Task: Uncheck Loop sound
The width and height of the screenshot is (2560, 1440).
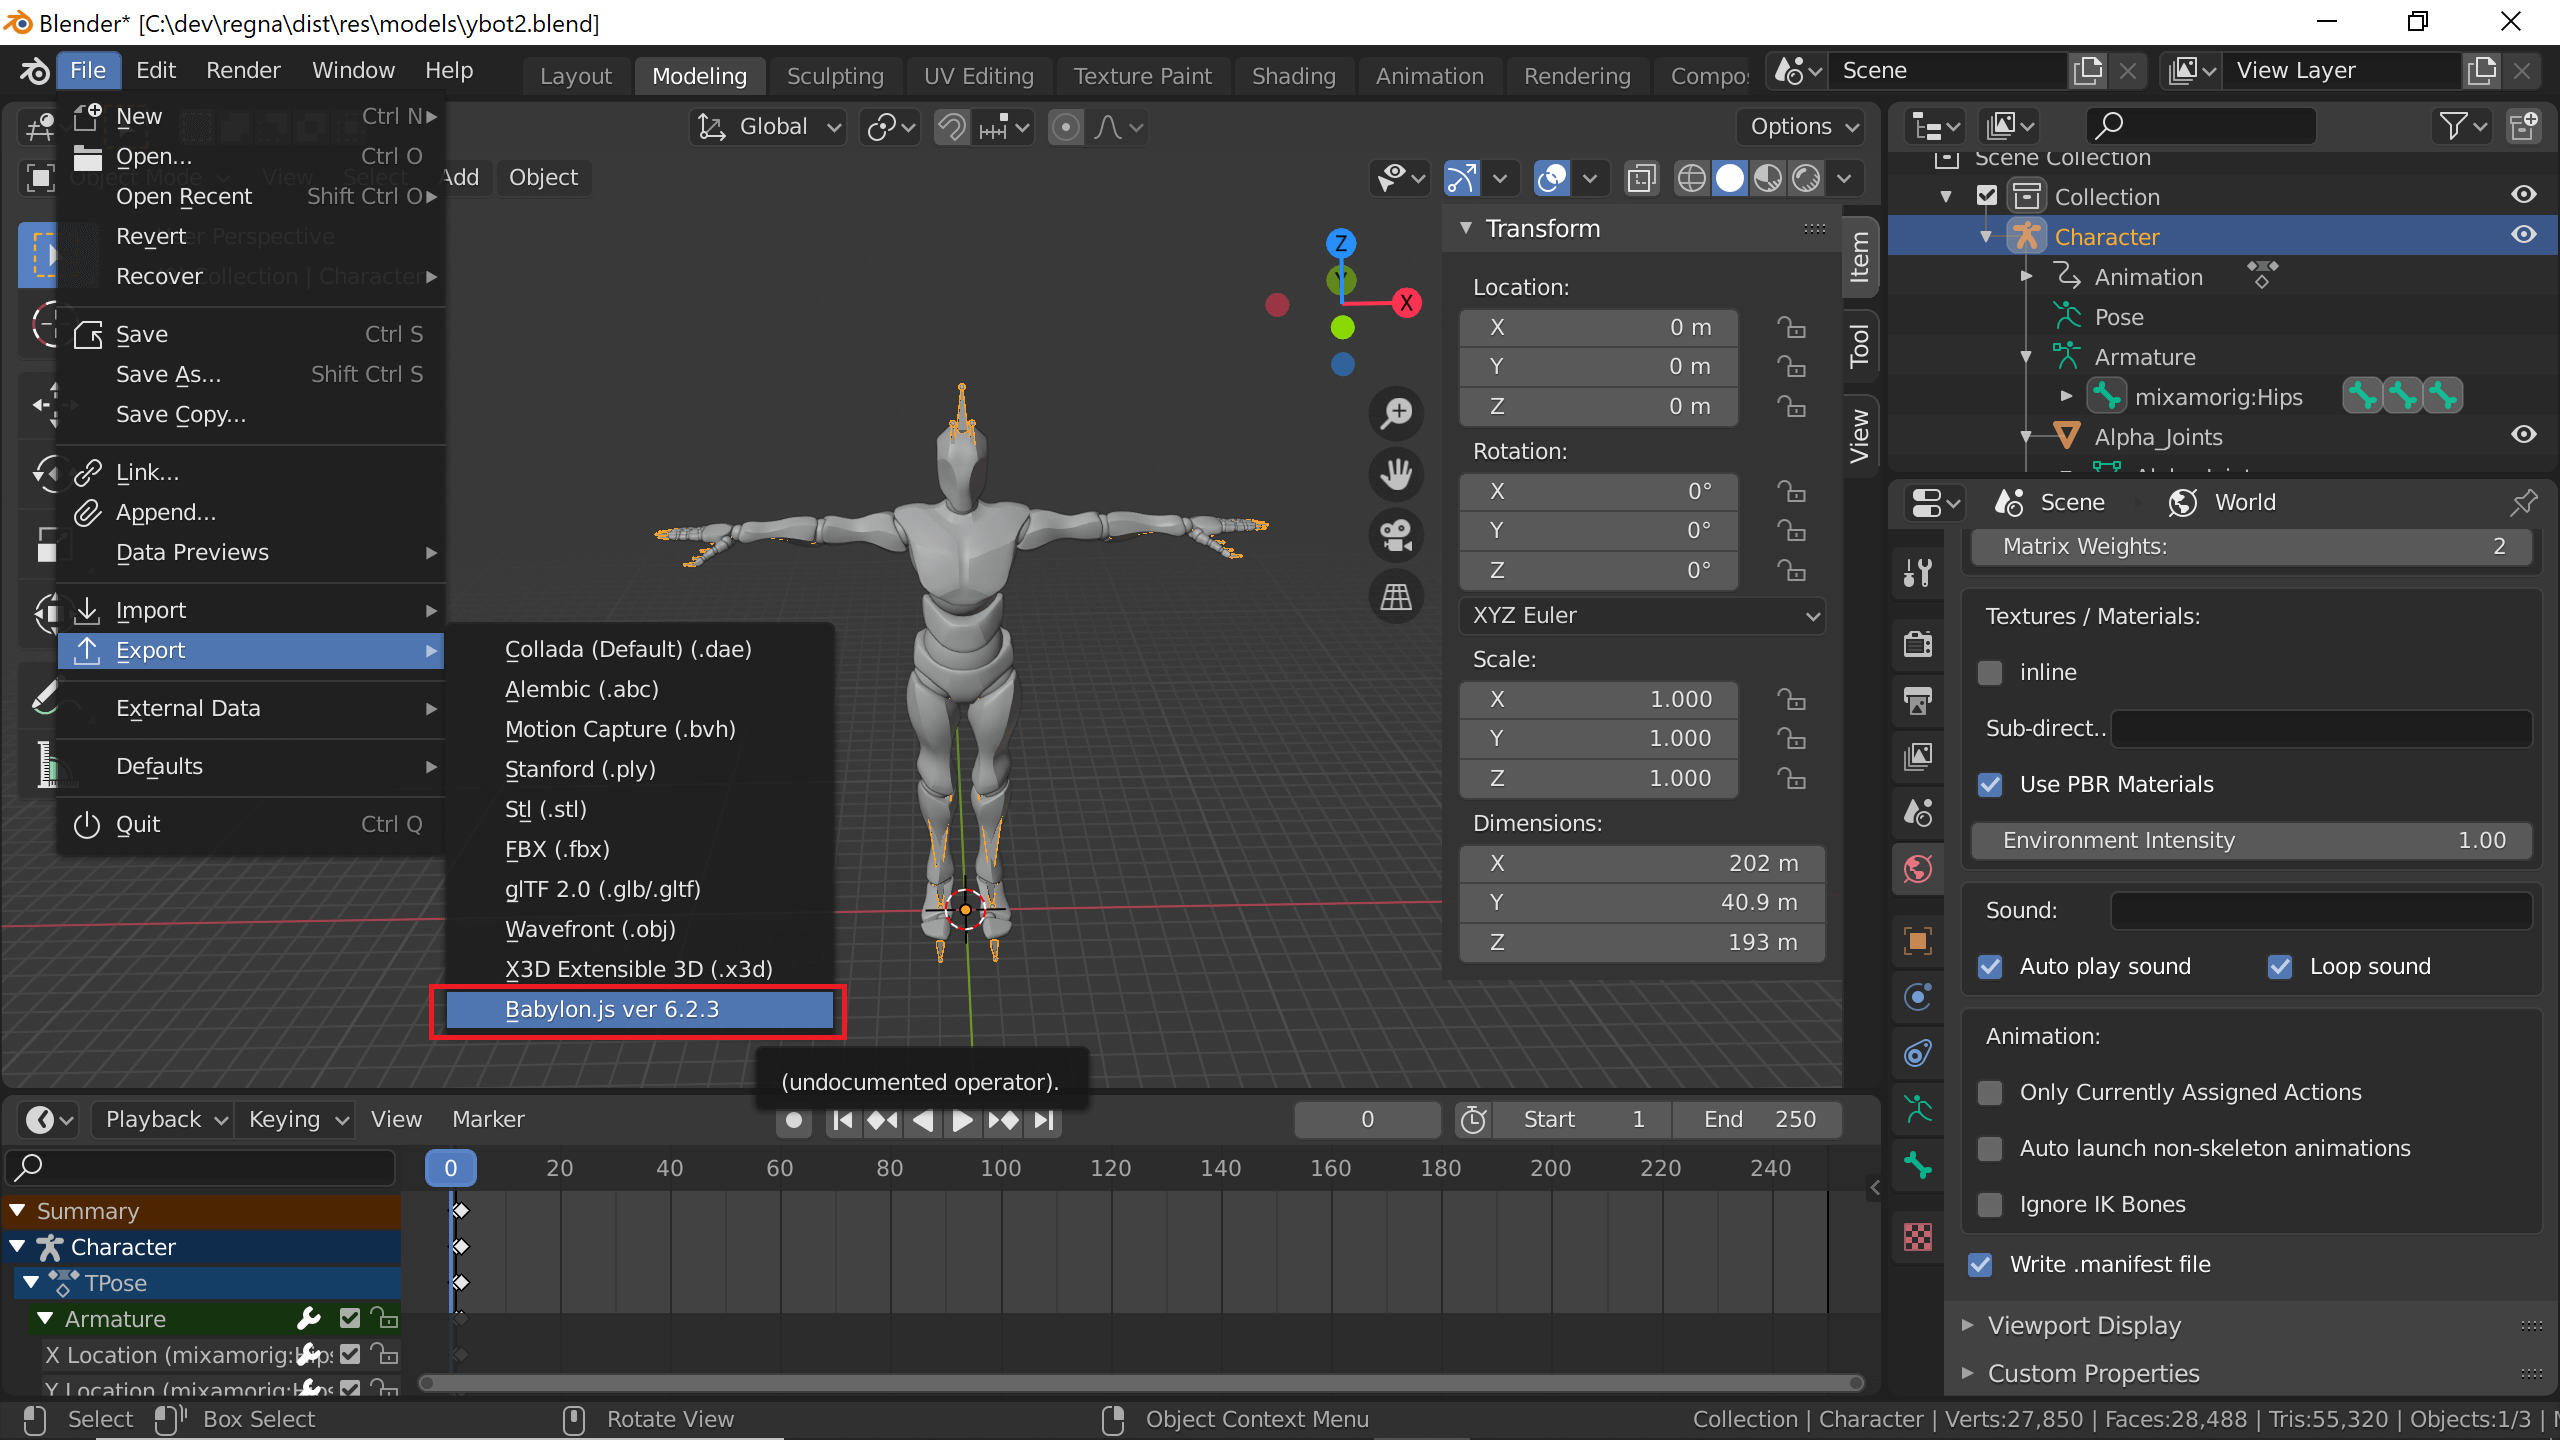Action: click(x=2280, y=966)
